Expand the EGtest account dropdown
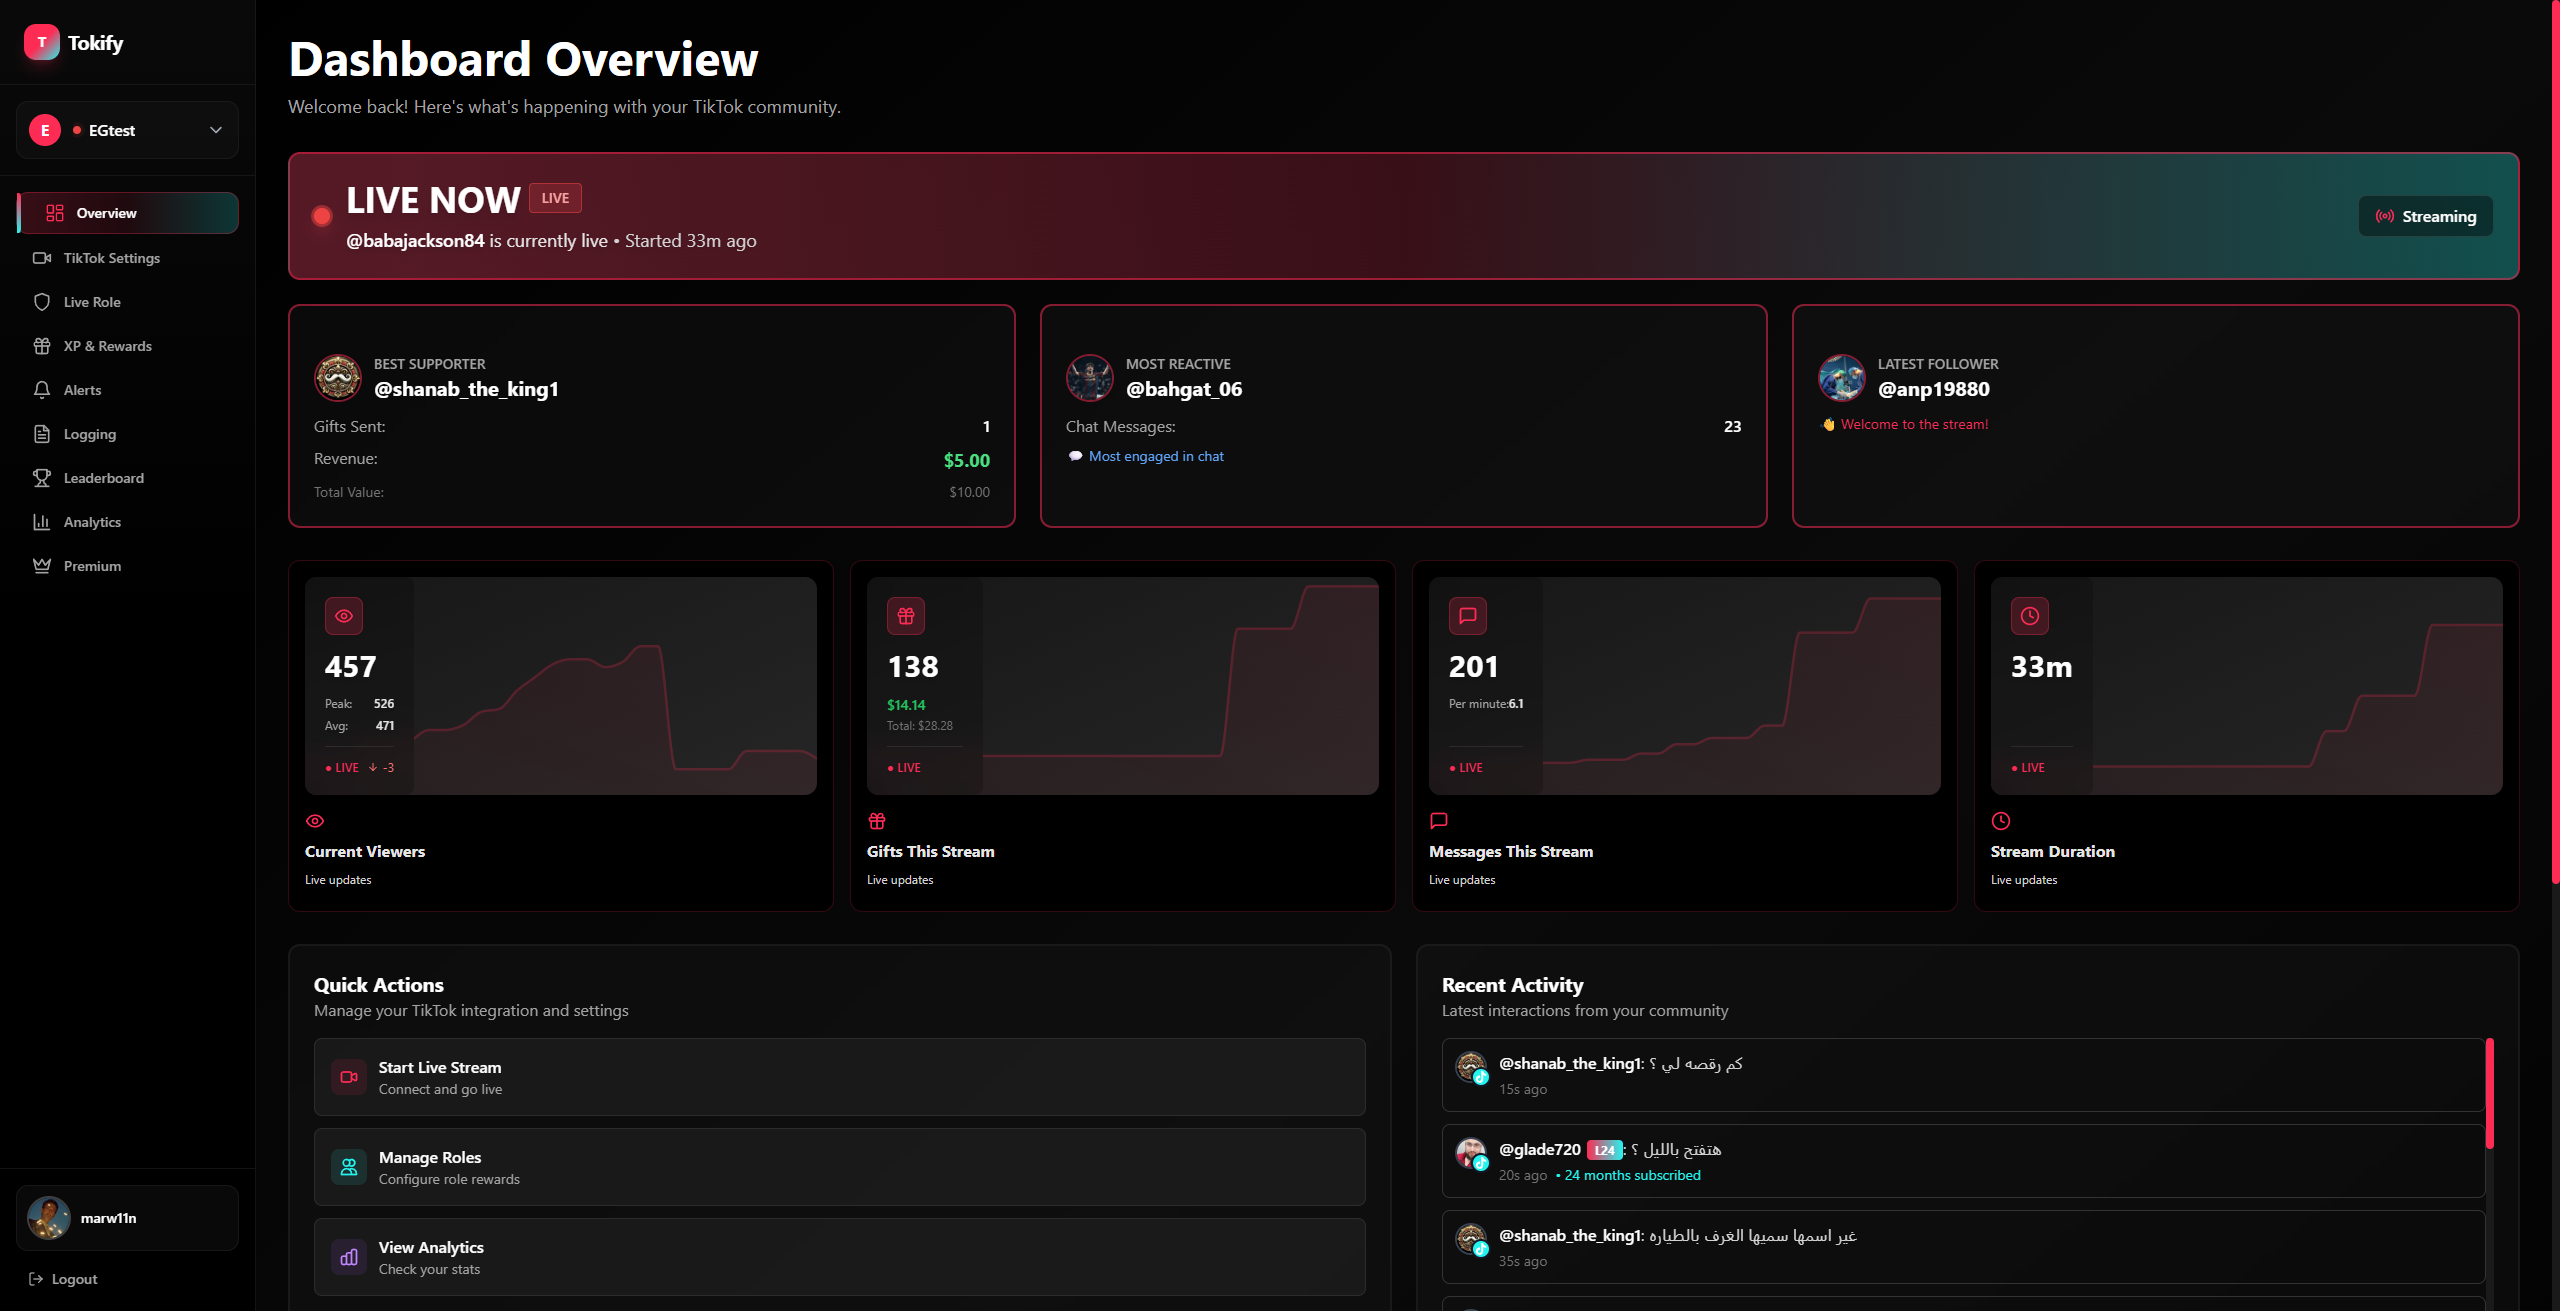Image resolution: width=2560 pixels, height=1311 pixels. click(x=127, y=130)
